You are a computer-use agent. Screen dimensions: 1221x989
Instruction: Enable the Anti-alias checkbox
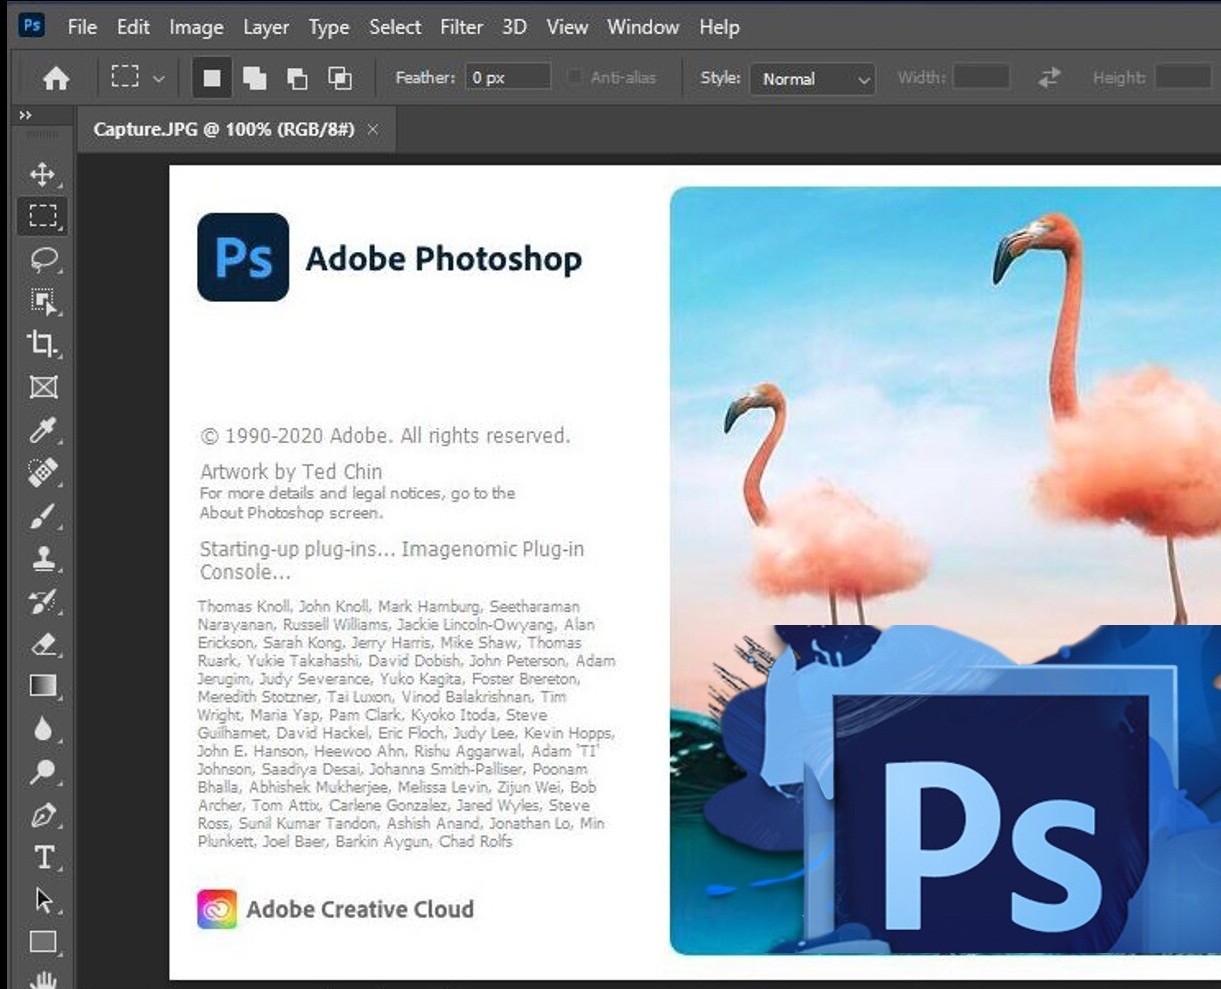[x=575, y=78]
